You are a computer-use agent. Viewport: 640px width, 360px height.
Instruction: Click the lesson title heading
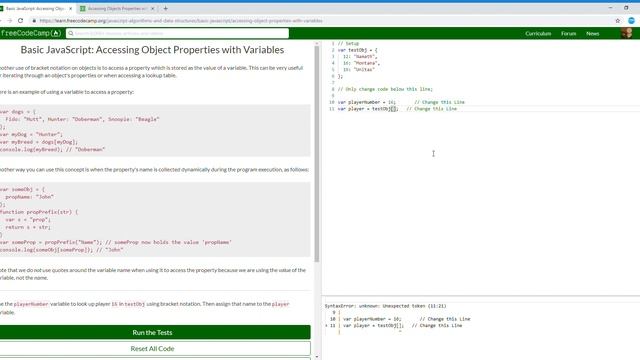coord(152,50)
